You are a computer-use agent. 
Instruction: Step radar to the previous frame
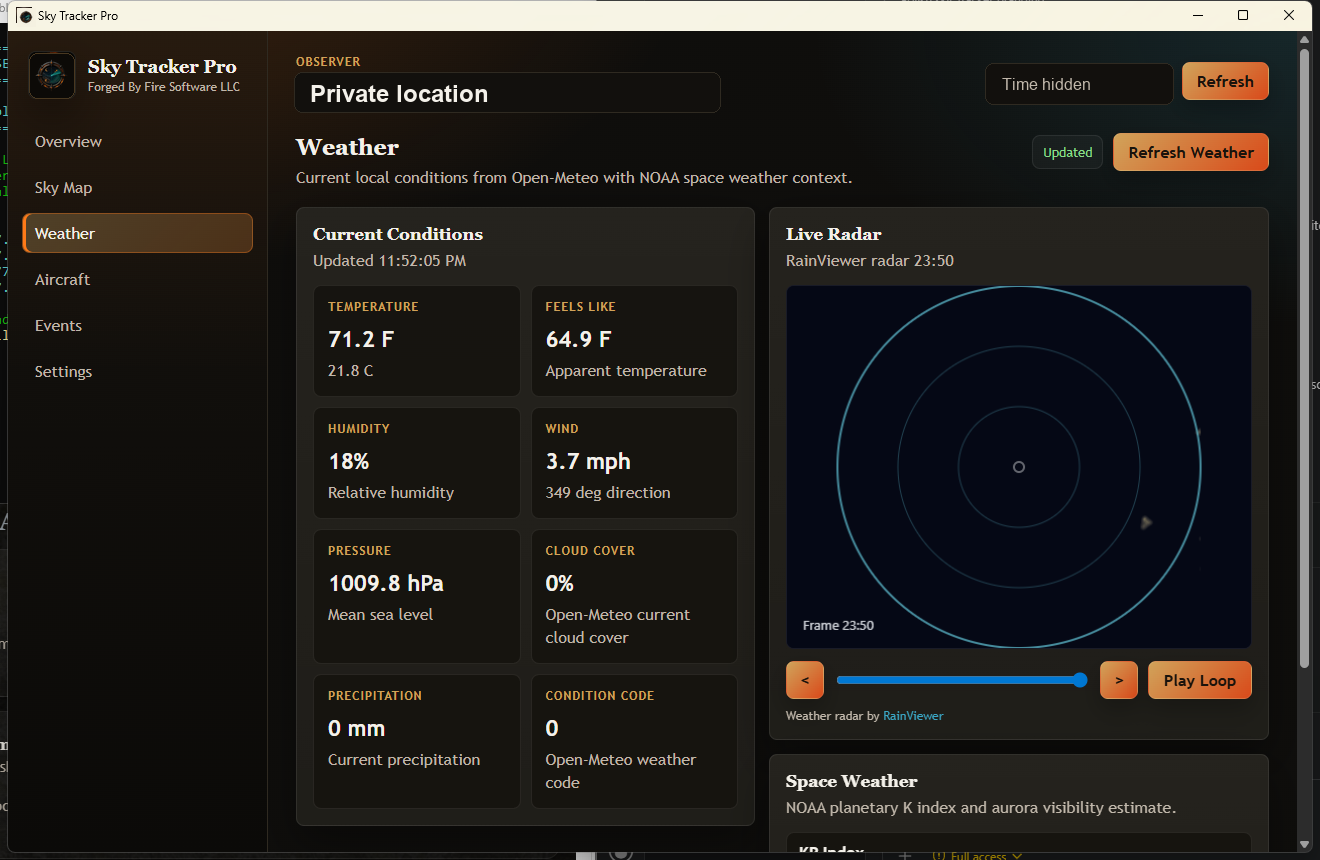(805, 680)
